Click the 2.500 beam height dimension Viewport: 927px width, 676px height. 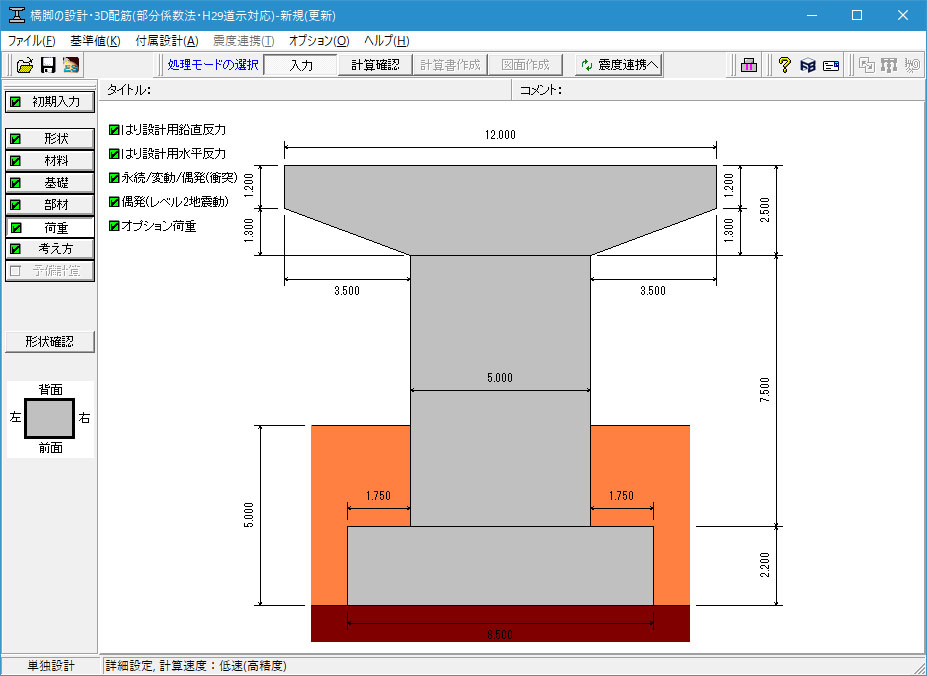(765, 210)
